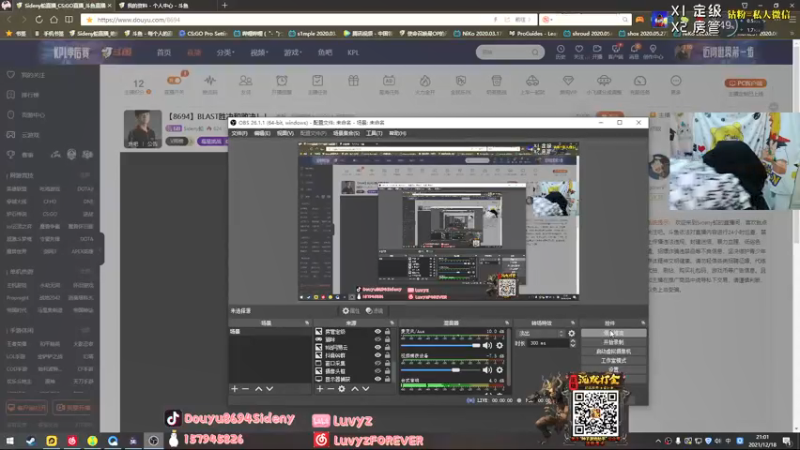Open the Help (帮助) menu in OBS
Screen dimensions: 800x450
coord(397,133)
